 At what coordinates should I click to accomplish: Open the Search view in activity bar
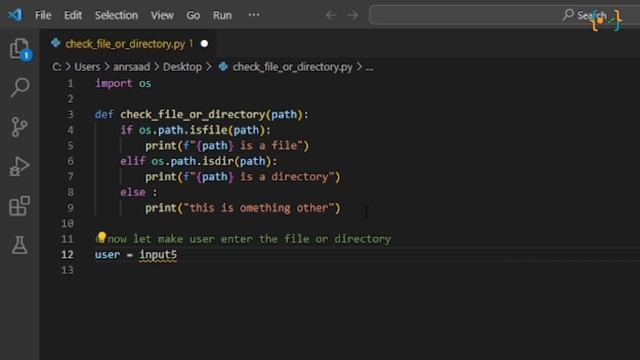tap(20, 87)
